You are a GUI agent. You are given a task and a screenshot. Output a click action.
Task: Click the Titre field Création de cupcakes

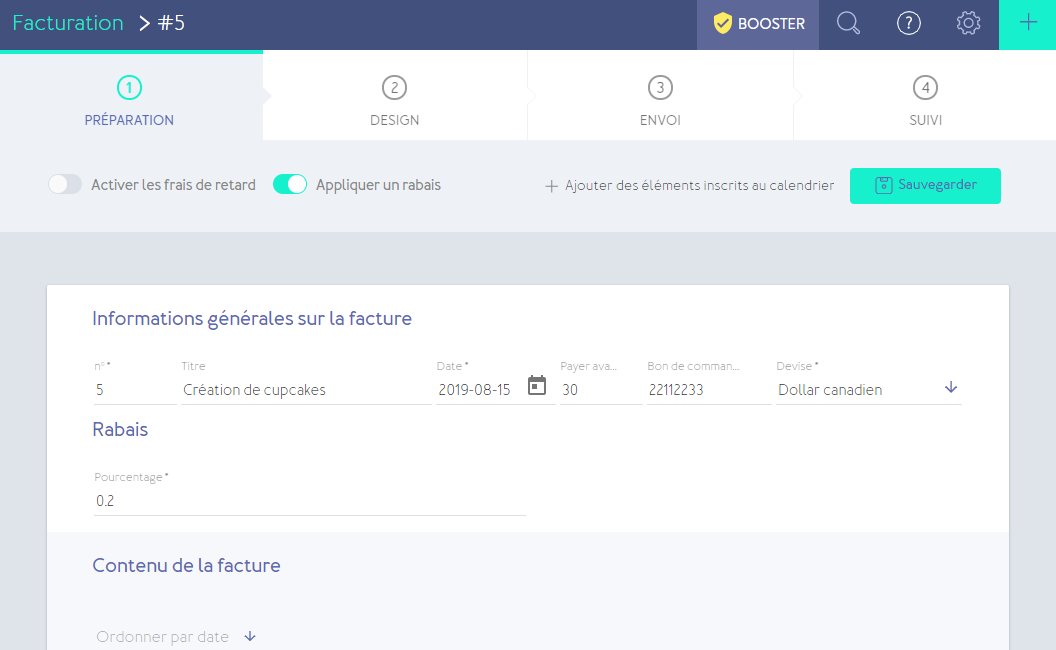305,390
